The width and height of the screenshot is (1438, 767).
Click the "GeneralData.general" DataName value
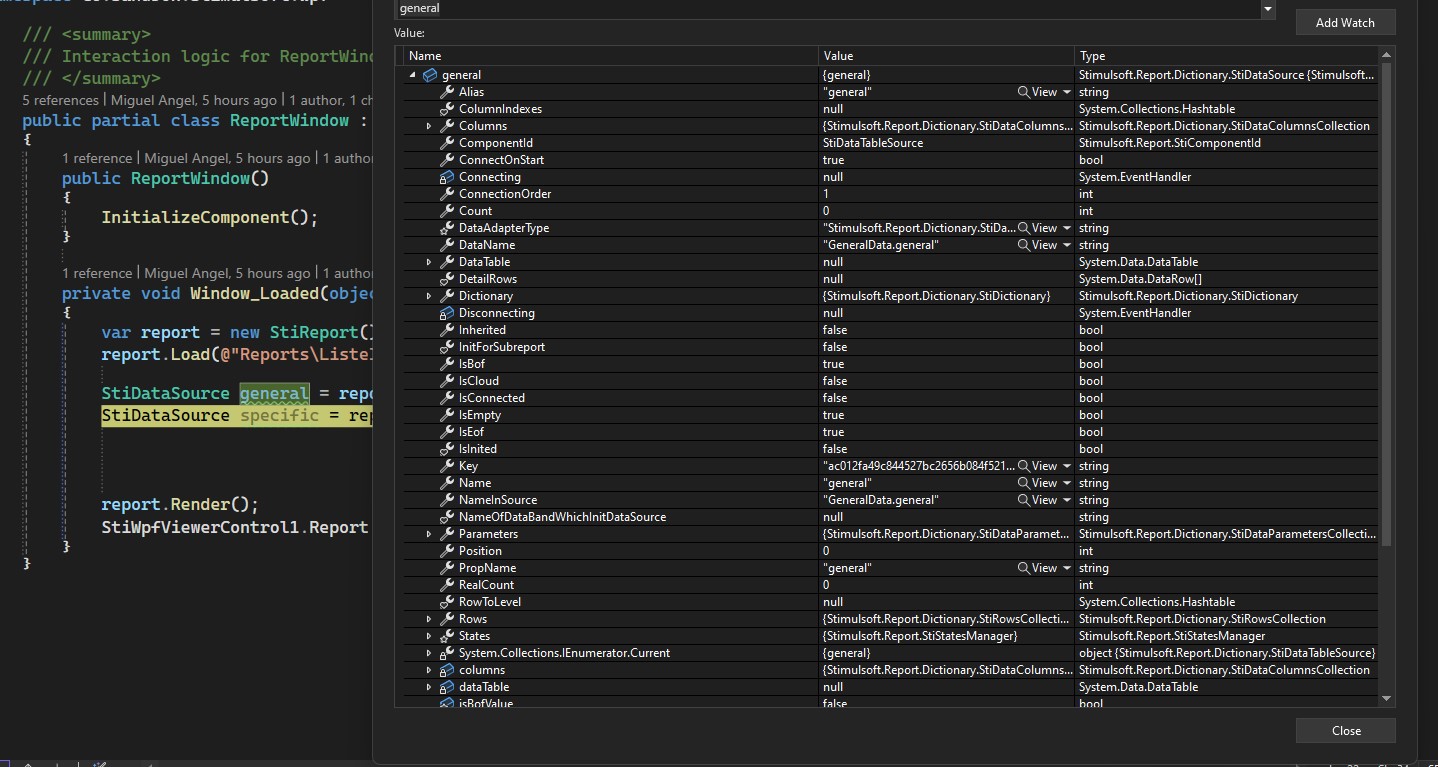881,245
